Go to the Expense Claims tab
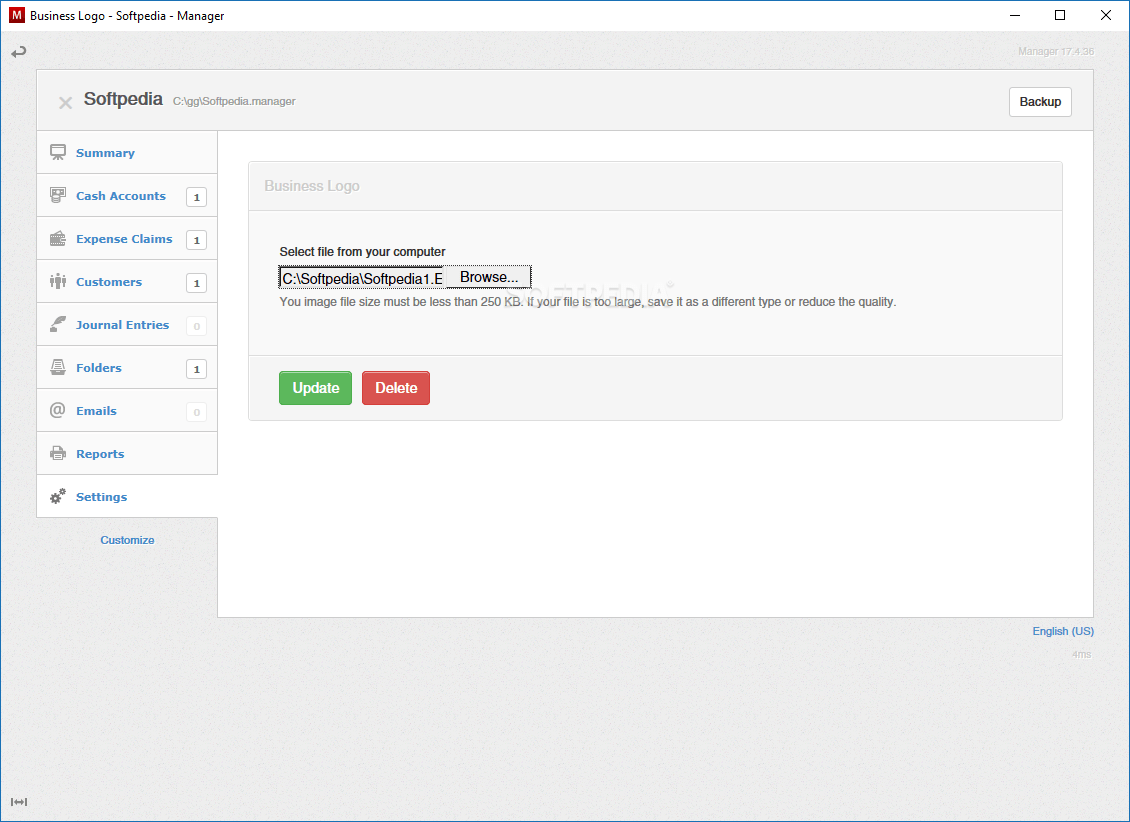The image size is (1130, 822). click(127, 238)
